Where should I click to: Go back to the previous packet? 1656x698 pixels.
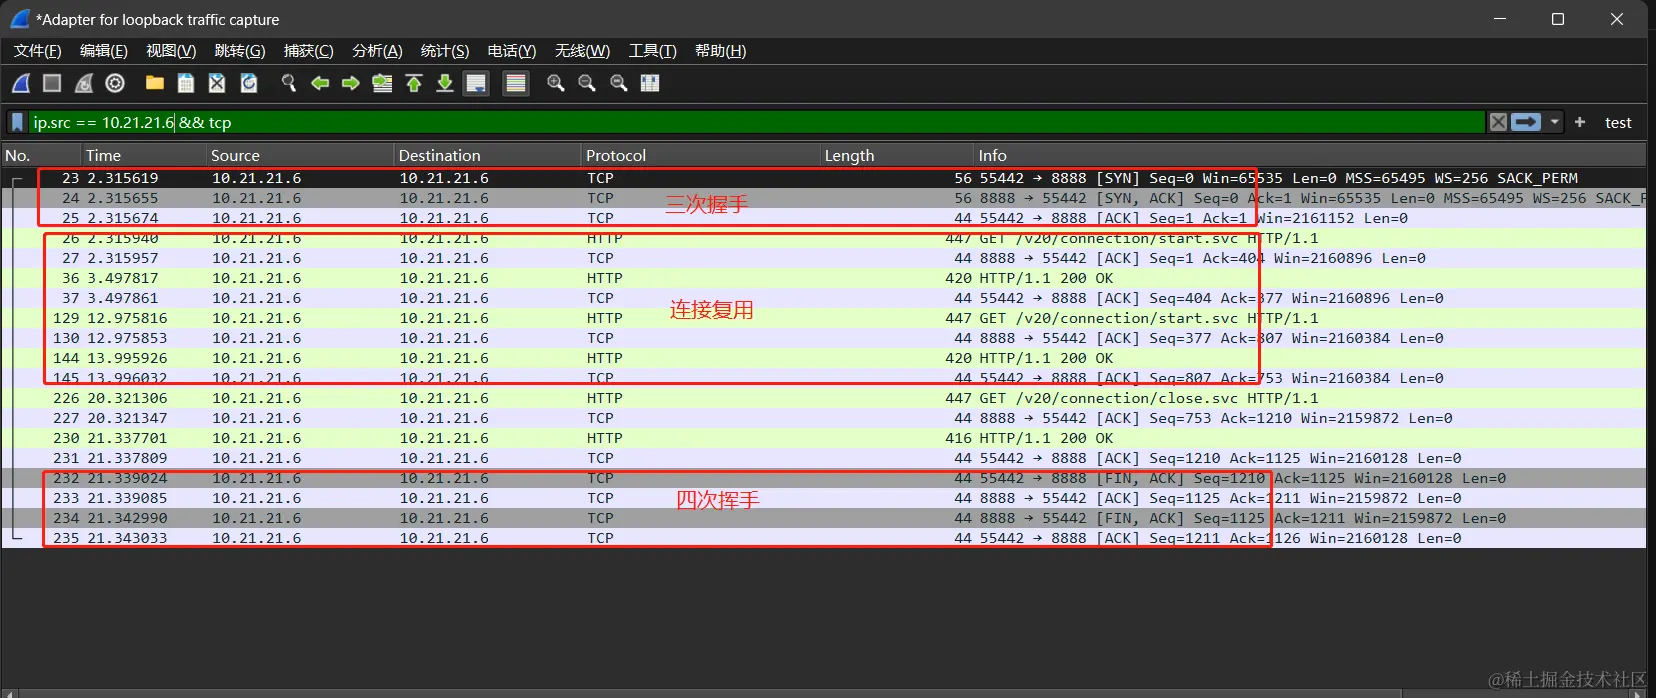click(x=320, y=83)
